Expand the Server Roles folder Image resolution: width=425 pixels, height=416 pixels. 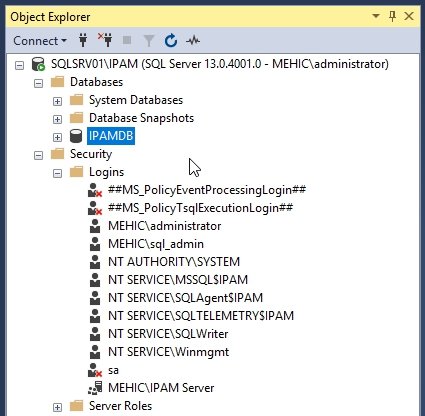point(58,407)
